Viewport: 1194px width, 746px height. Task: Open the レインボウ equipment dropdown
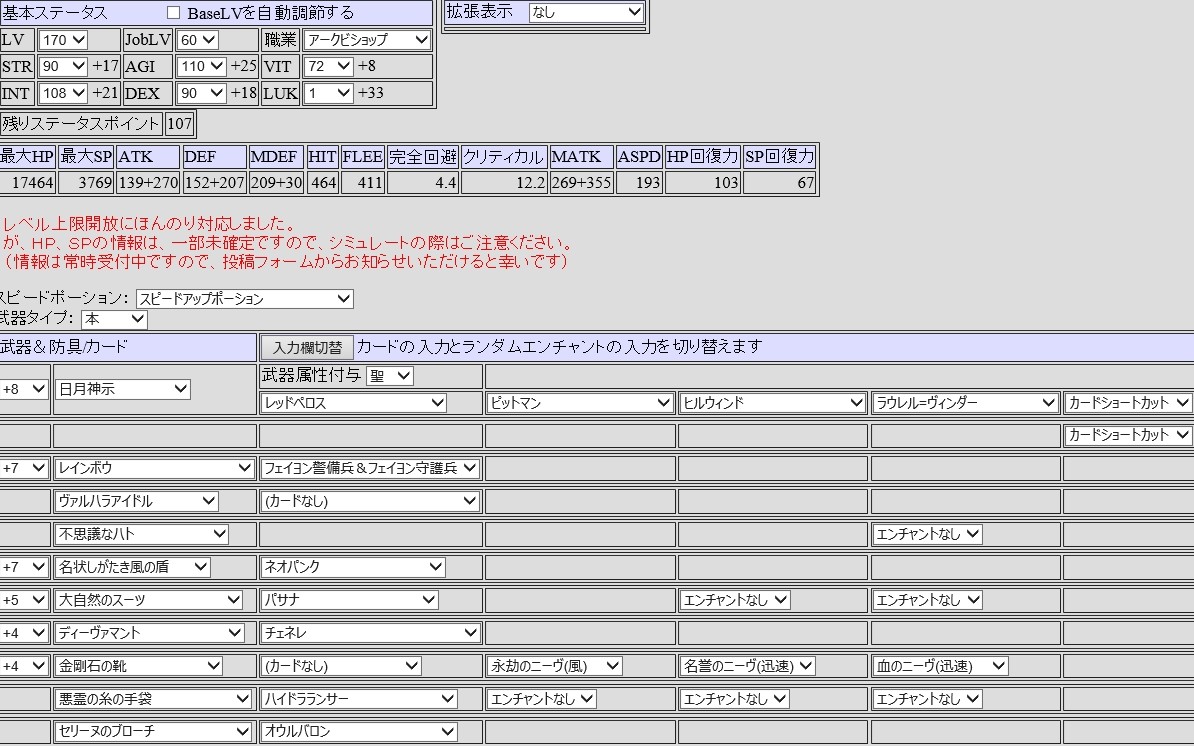[x=155, y=468]
